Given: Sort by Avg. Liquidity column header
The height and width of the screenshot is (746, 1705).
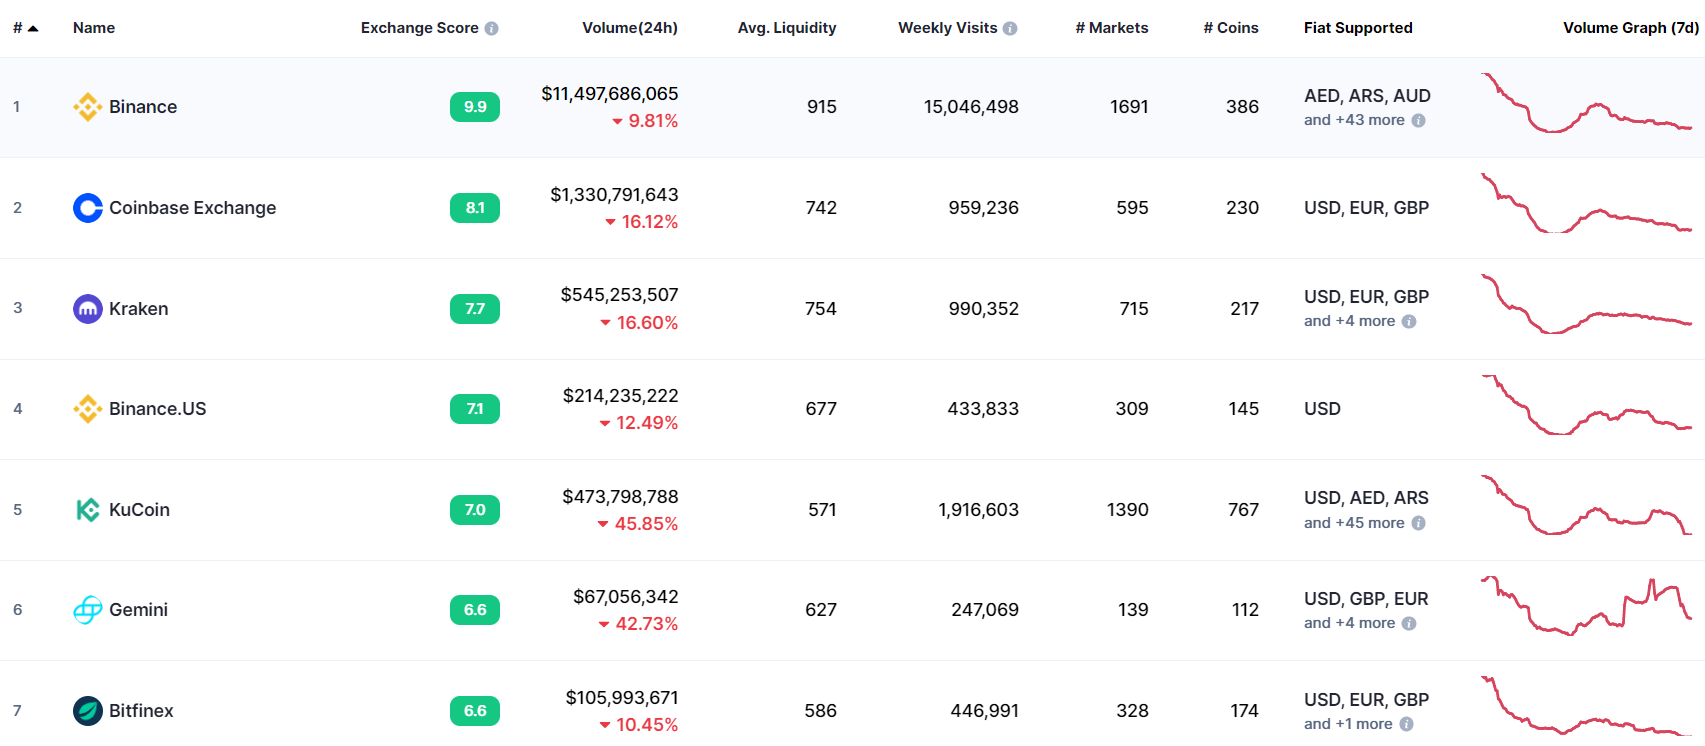Looking at the screenshot, I should point(787,28).
